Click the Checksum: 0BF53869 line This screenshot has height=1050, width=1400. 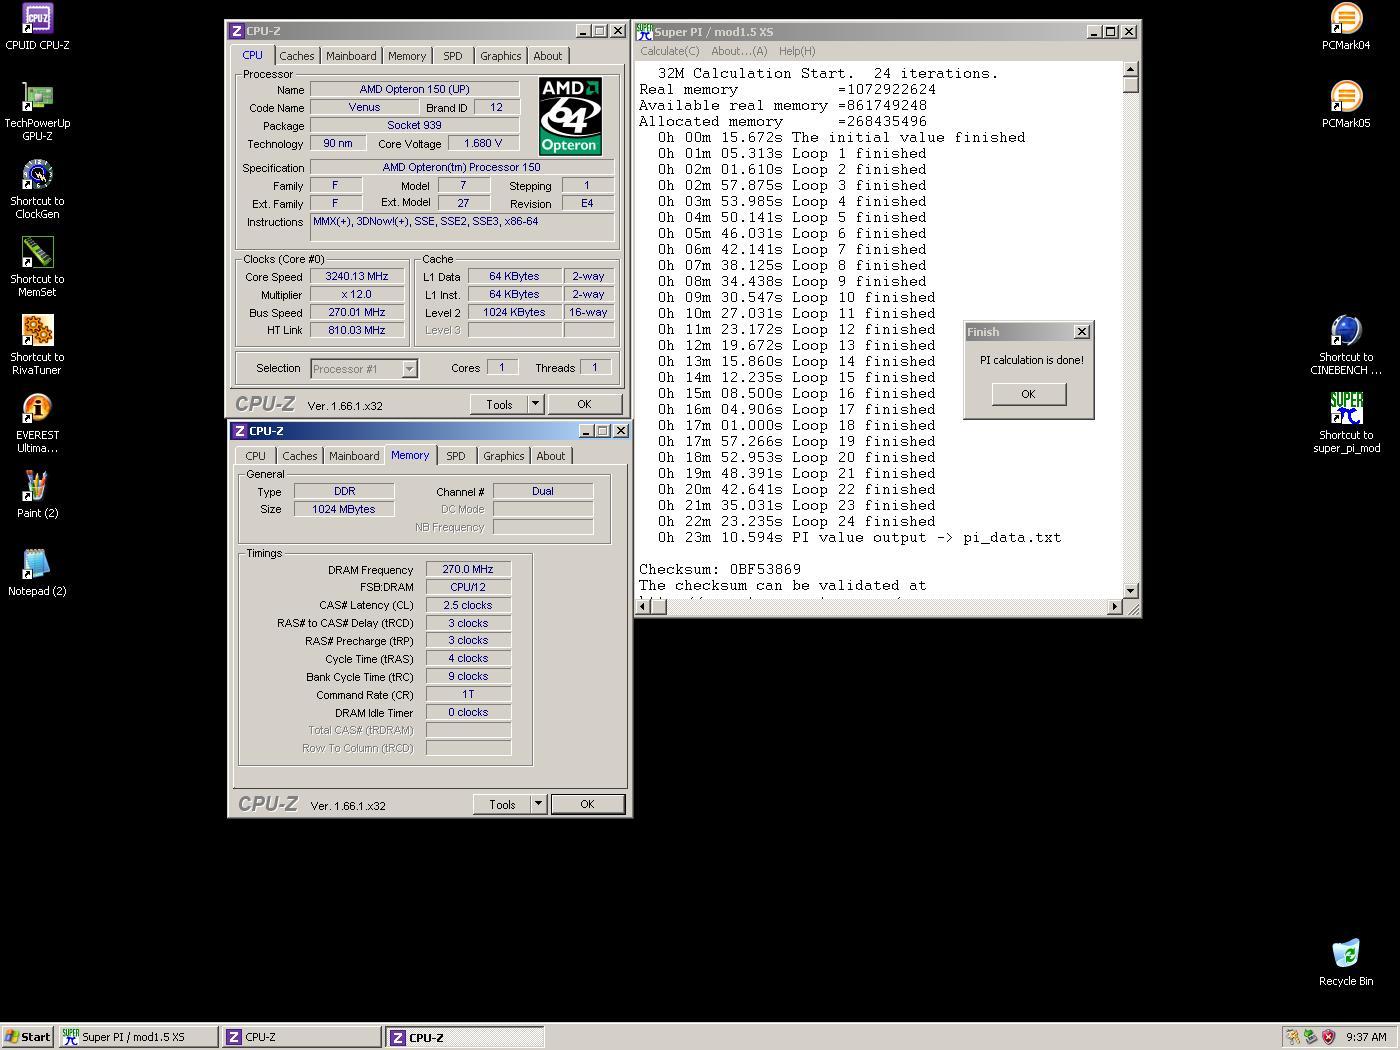pyautogui.click(x=720, y=569)
